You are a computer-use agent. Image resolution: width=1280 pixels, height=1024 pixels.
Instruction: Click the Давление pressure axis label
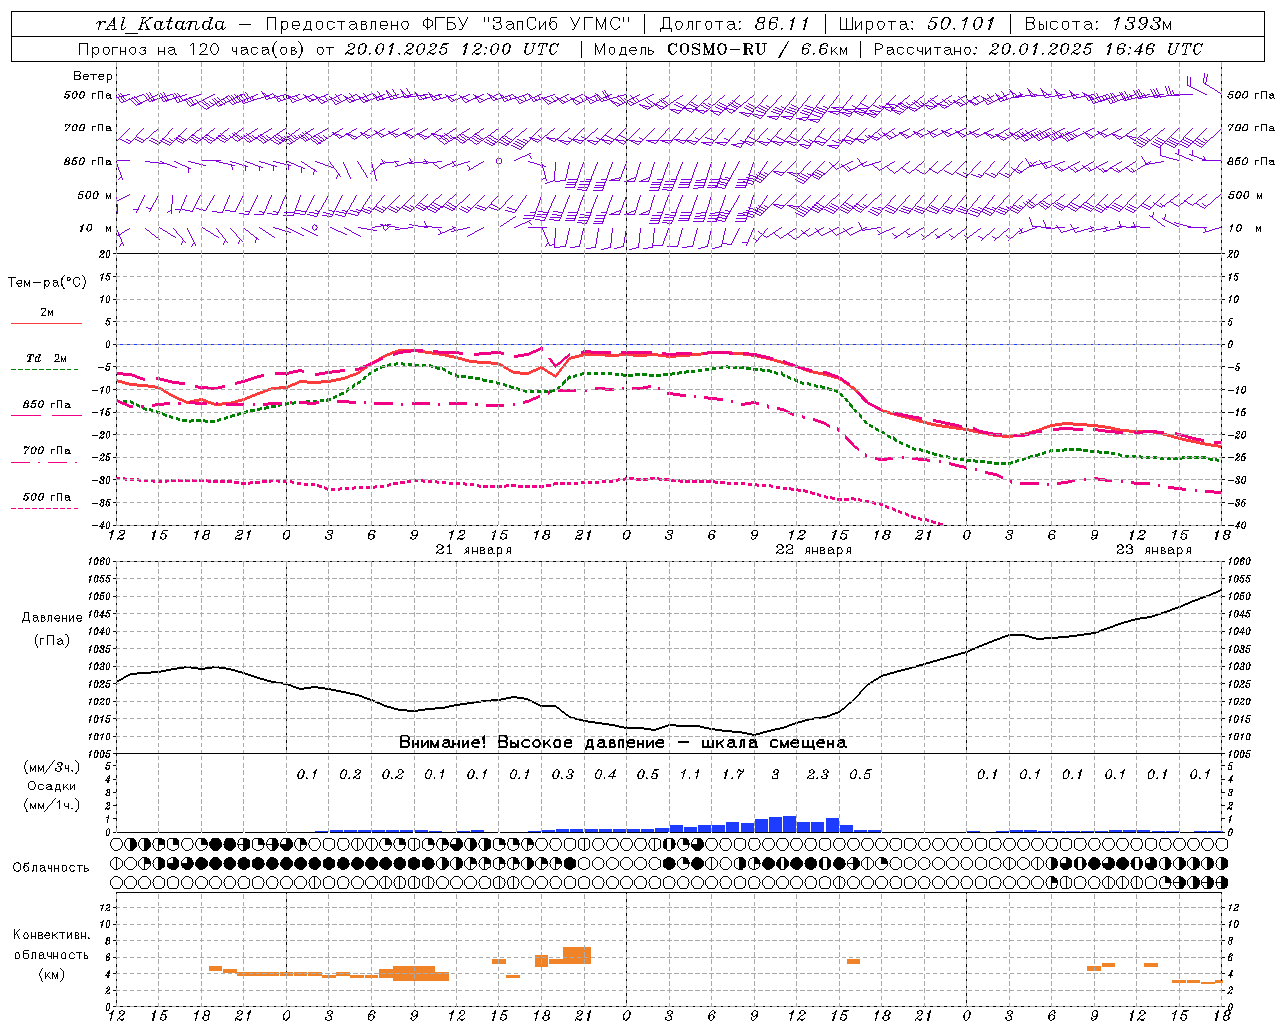pos(52,618)
